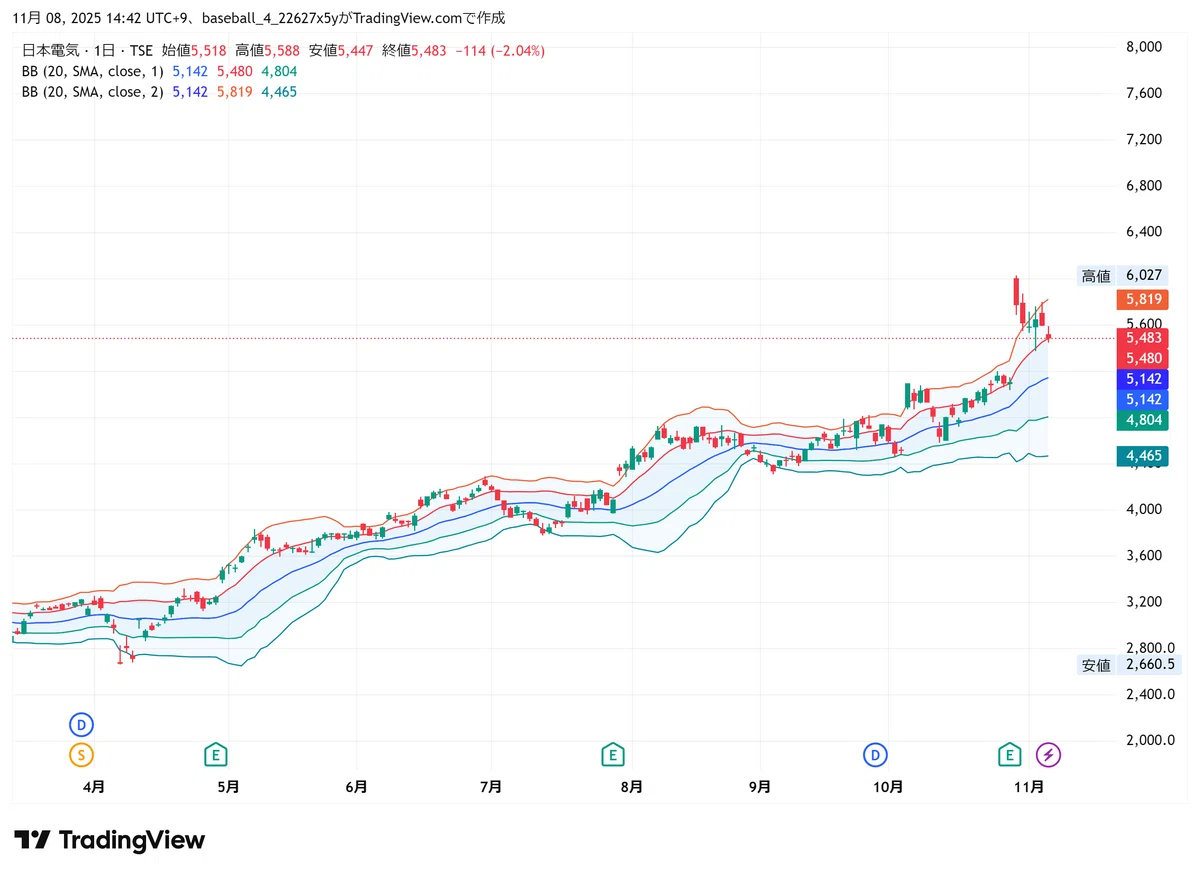Click the dividend D marker near 10月
1200x876 pixels.
tap(876, 754)
